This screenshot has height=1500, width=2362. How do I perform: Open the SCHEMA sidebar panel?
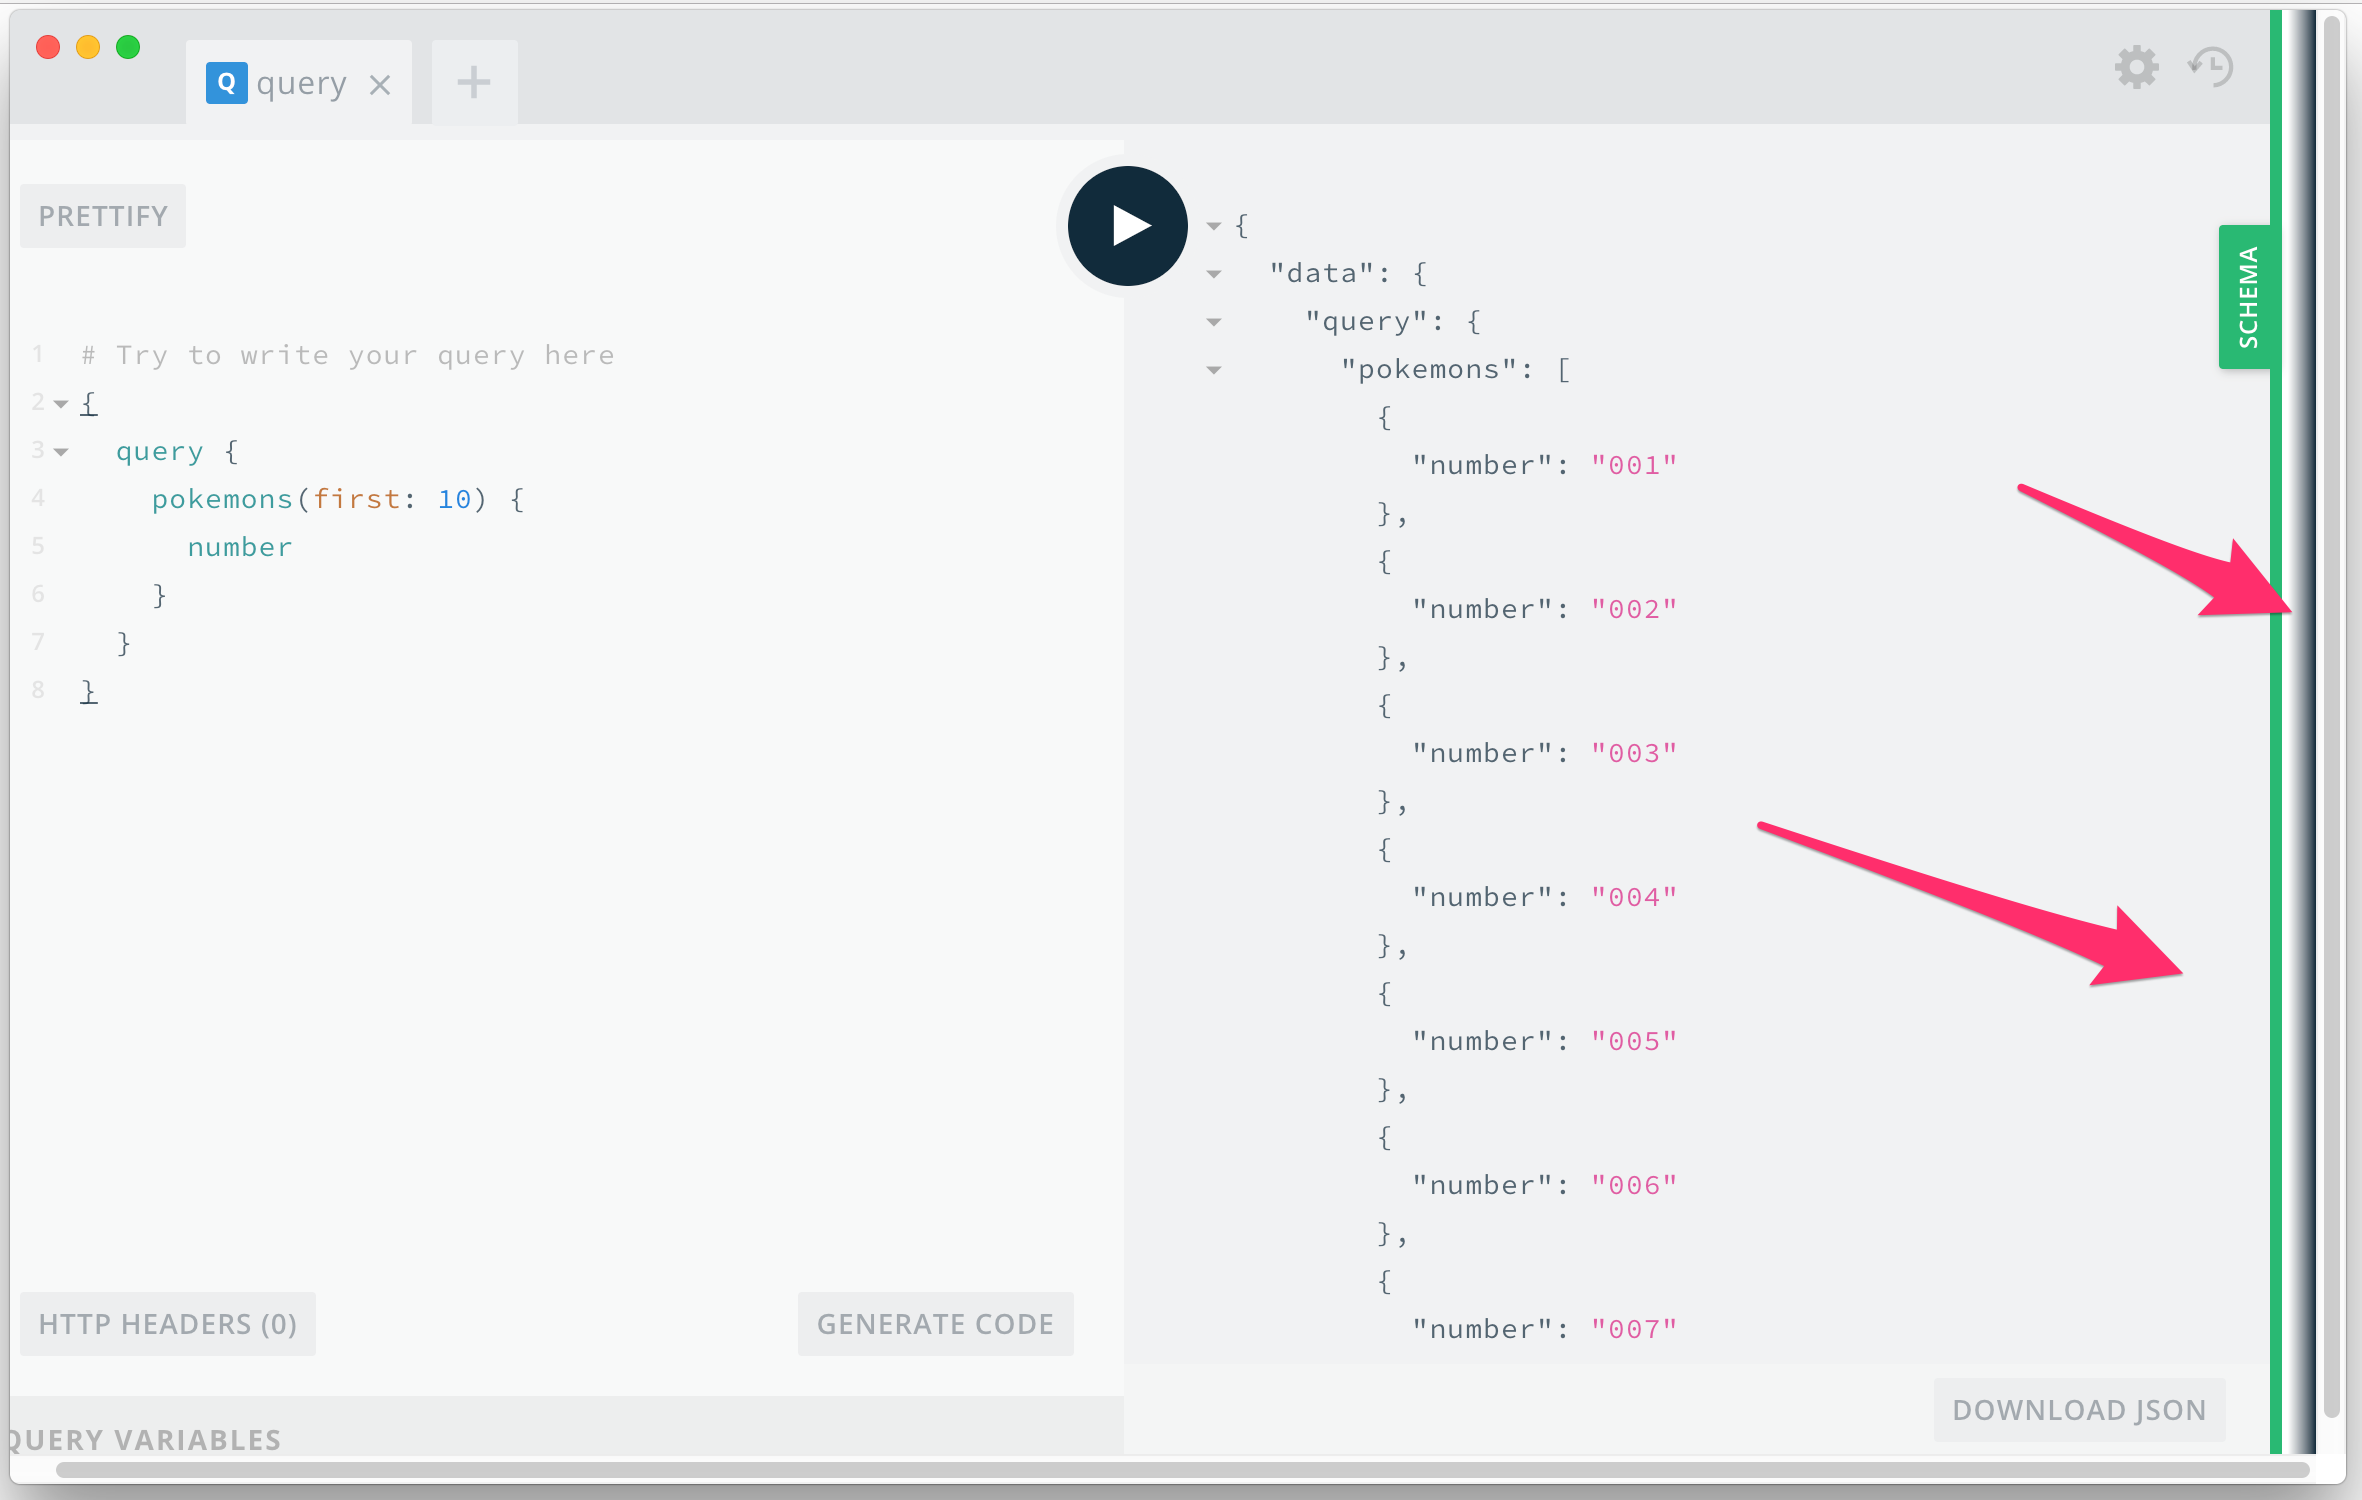pyautogui.click(x=2246, y=296)
